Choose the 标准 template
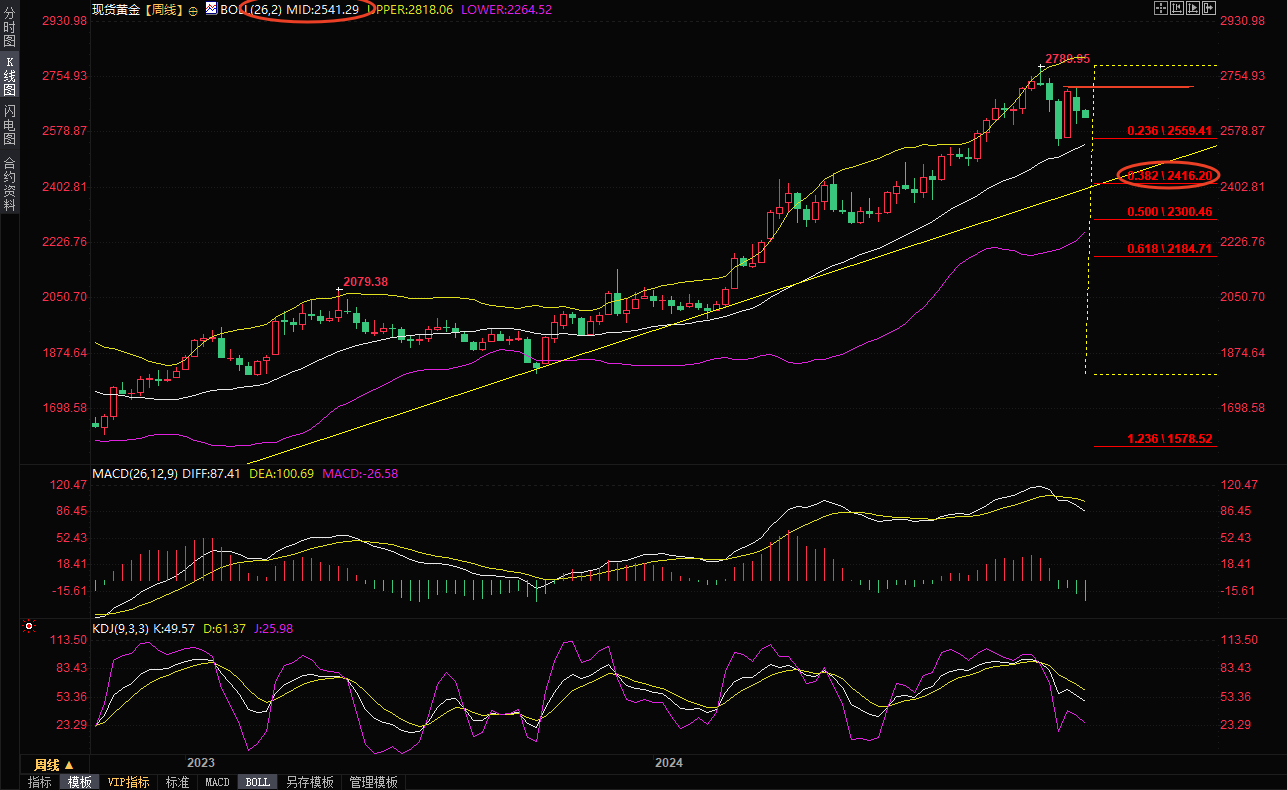The width and height of the screenshot is (1287, 790). [x=177, y=782]
